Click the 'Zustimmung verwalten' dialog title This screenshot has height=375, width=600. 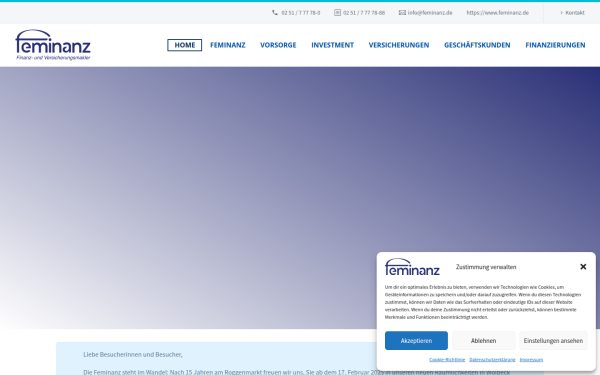tap(486, 267)
